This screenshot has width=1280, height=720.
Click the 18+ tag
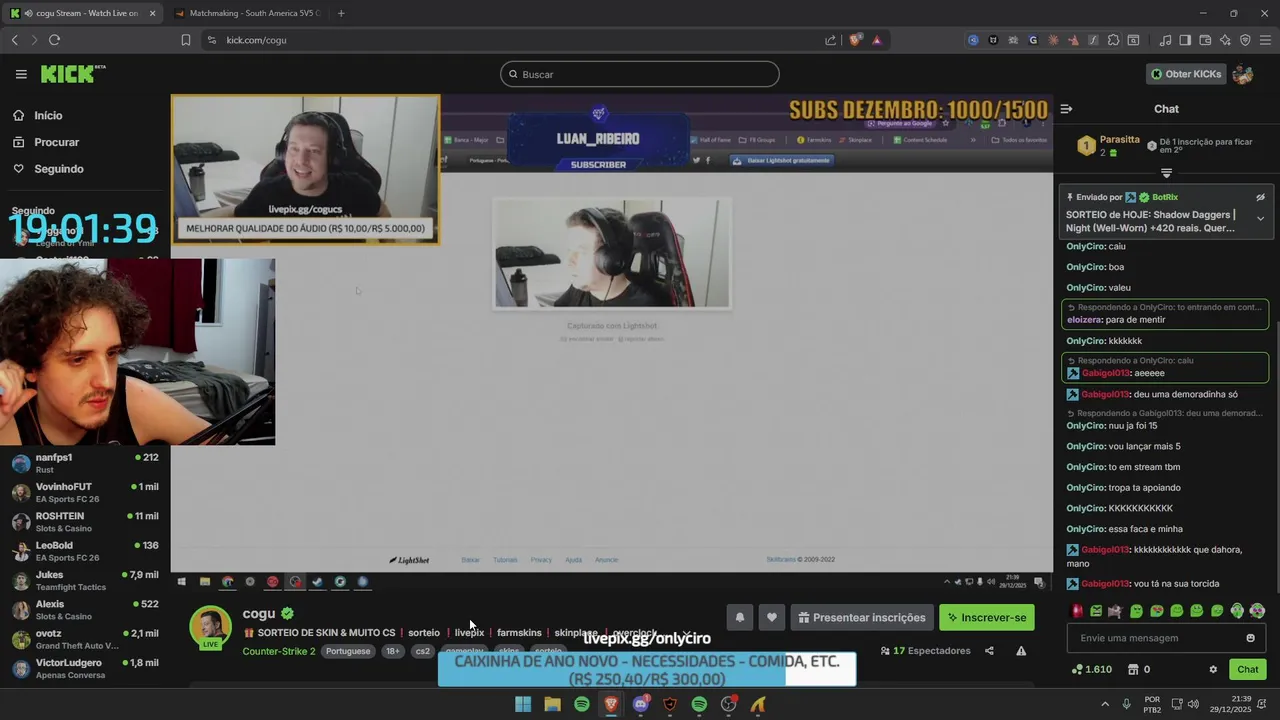[393, 651]
